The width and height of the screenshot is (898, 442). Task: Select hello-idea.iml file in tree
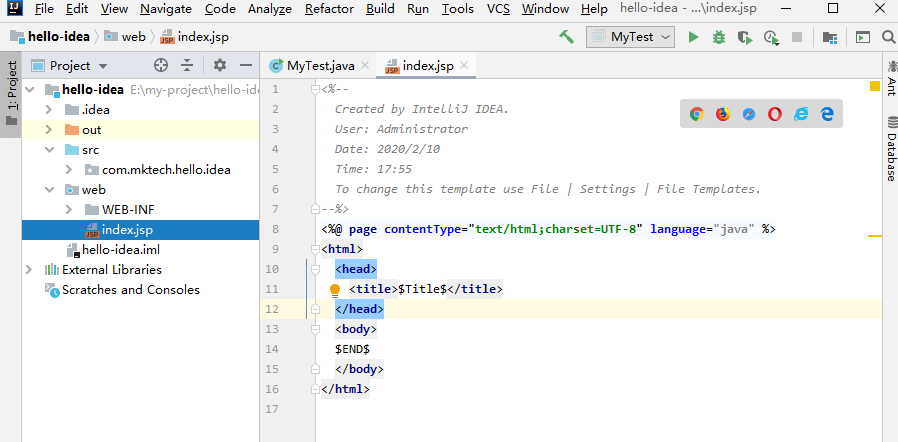[x=121, y=250]
